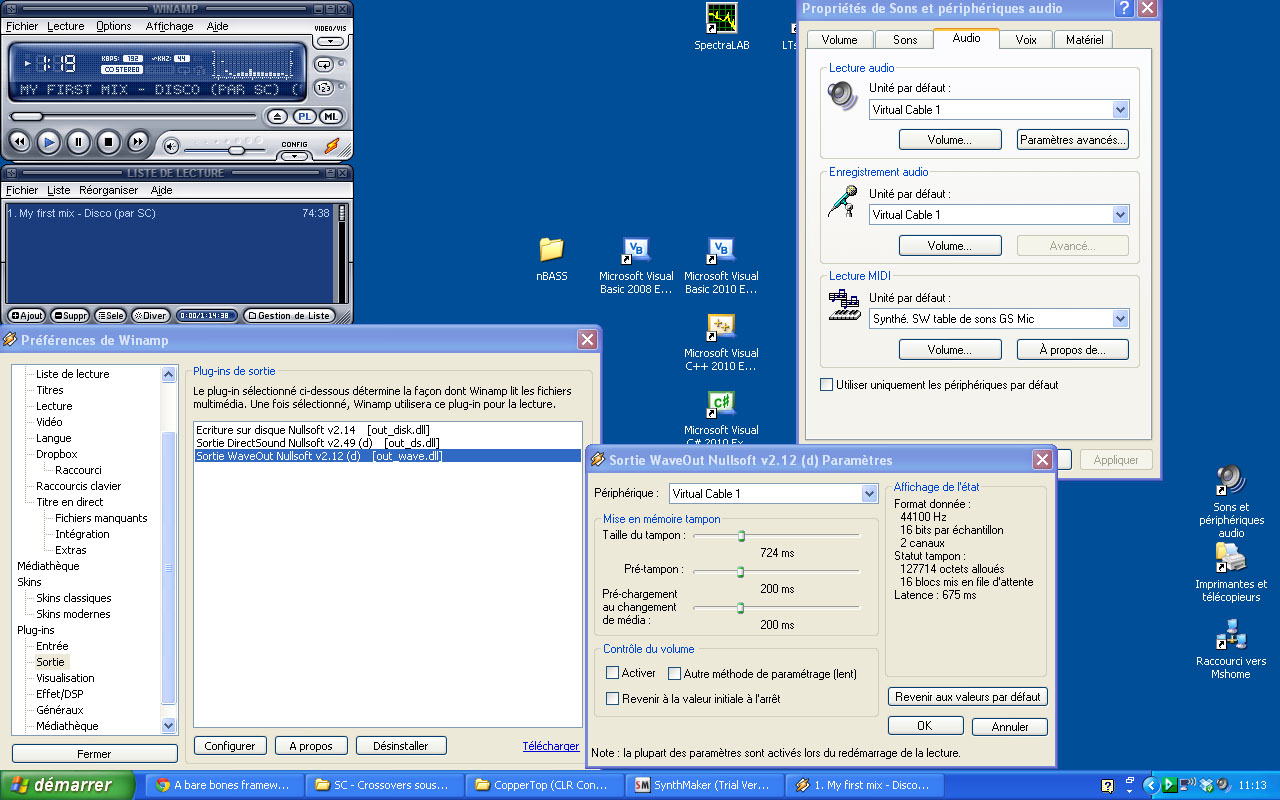Open the playlist Réorganiser menu
This screenshot has height=800, width=1280.
click(x=109, y=190)
